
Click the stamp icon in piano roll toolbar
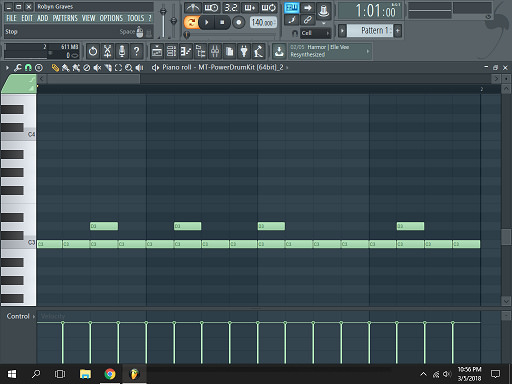[x=39, y=68]
